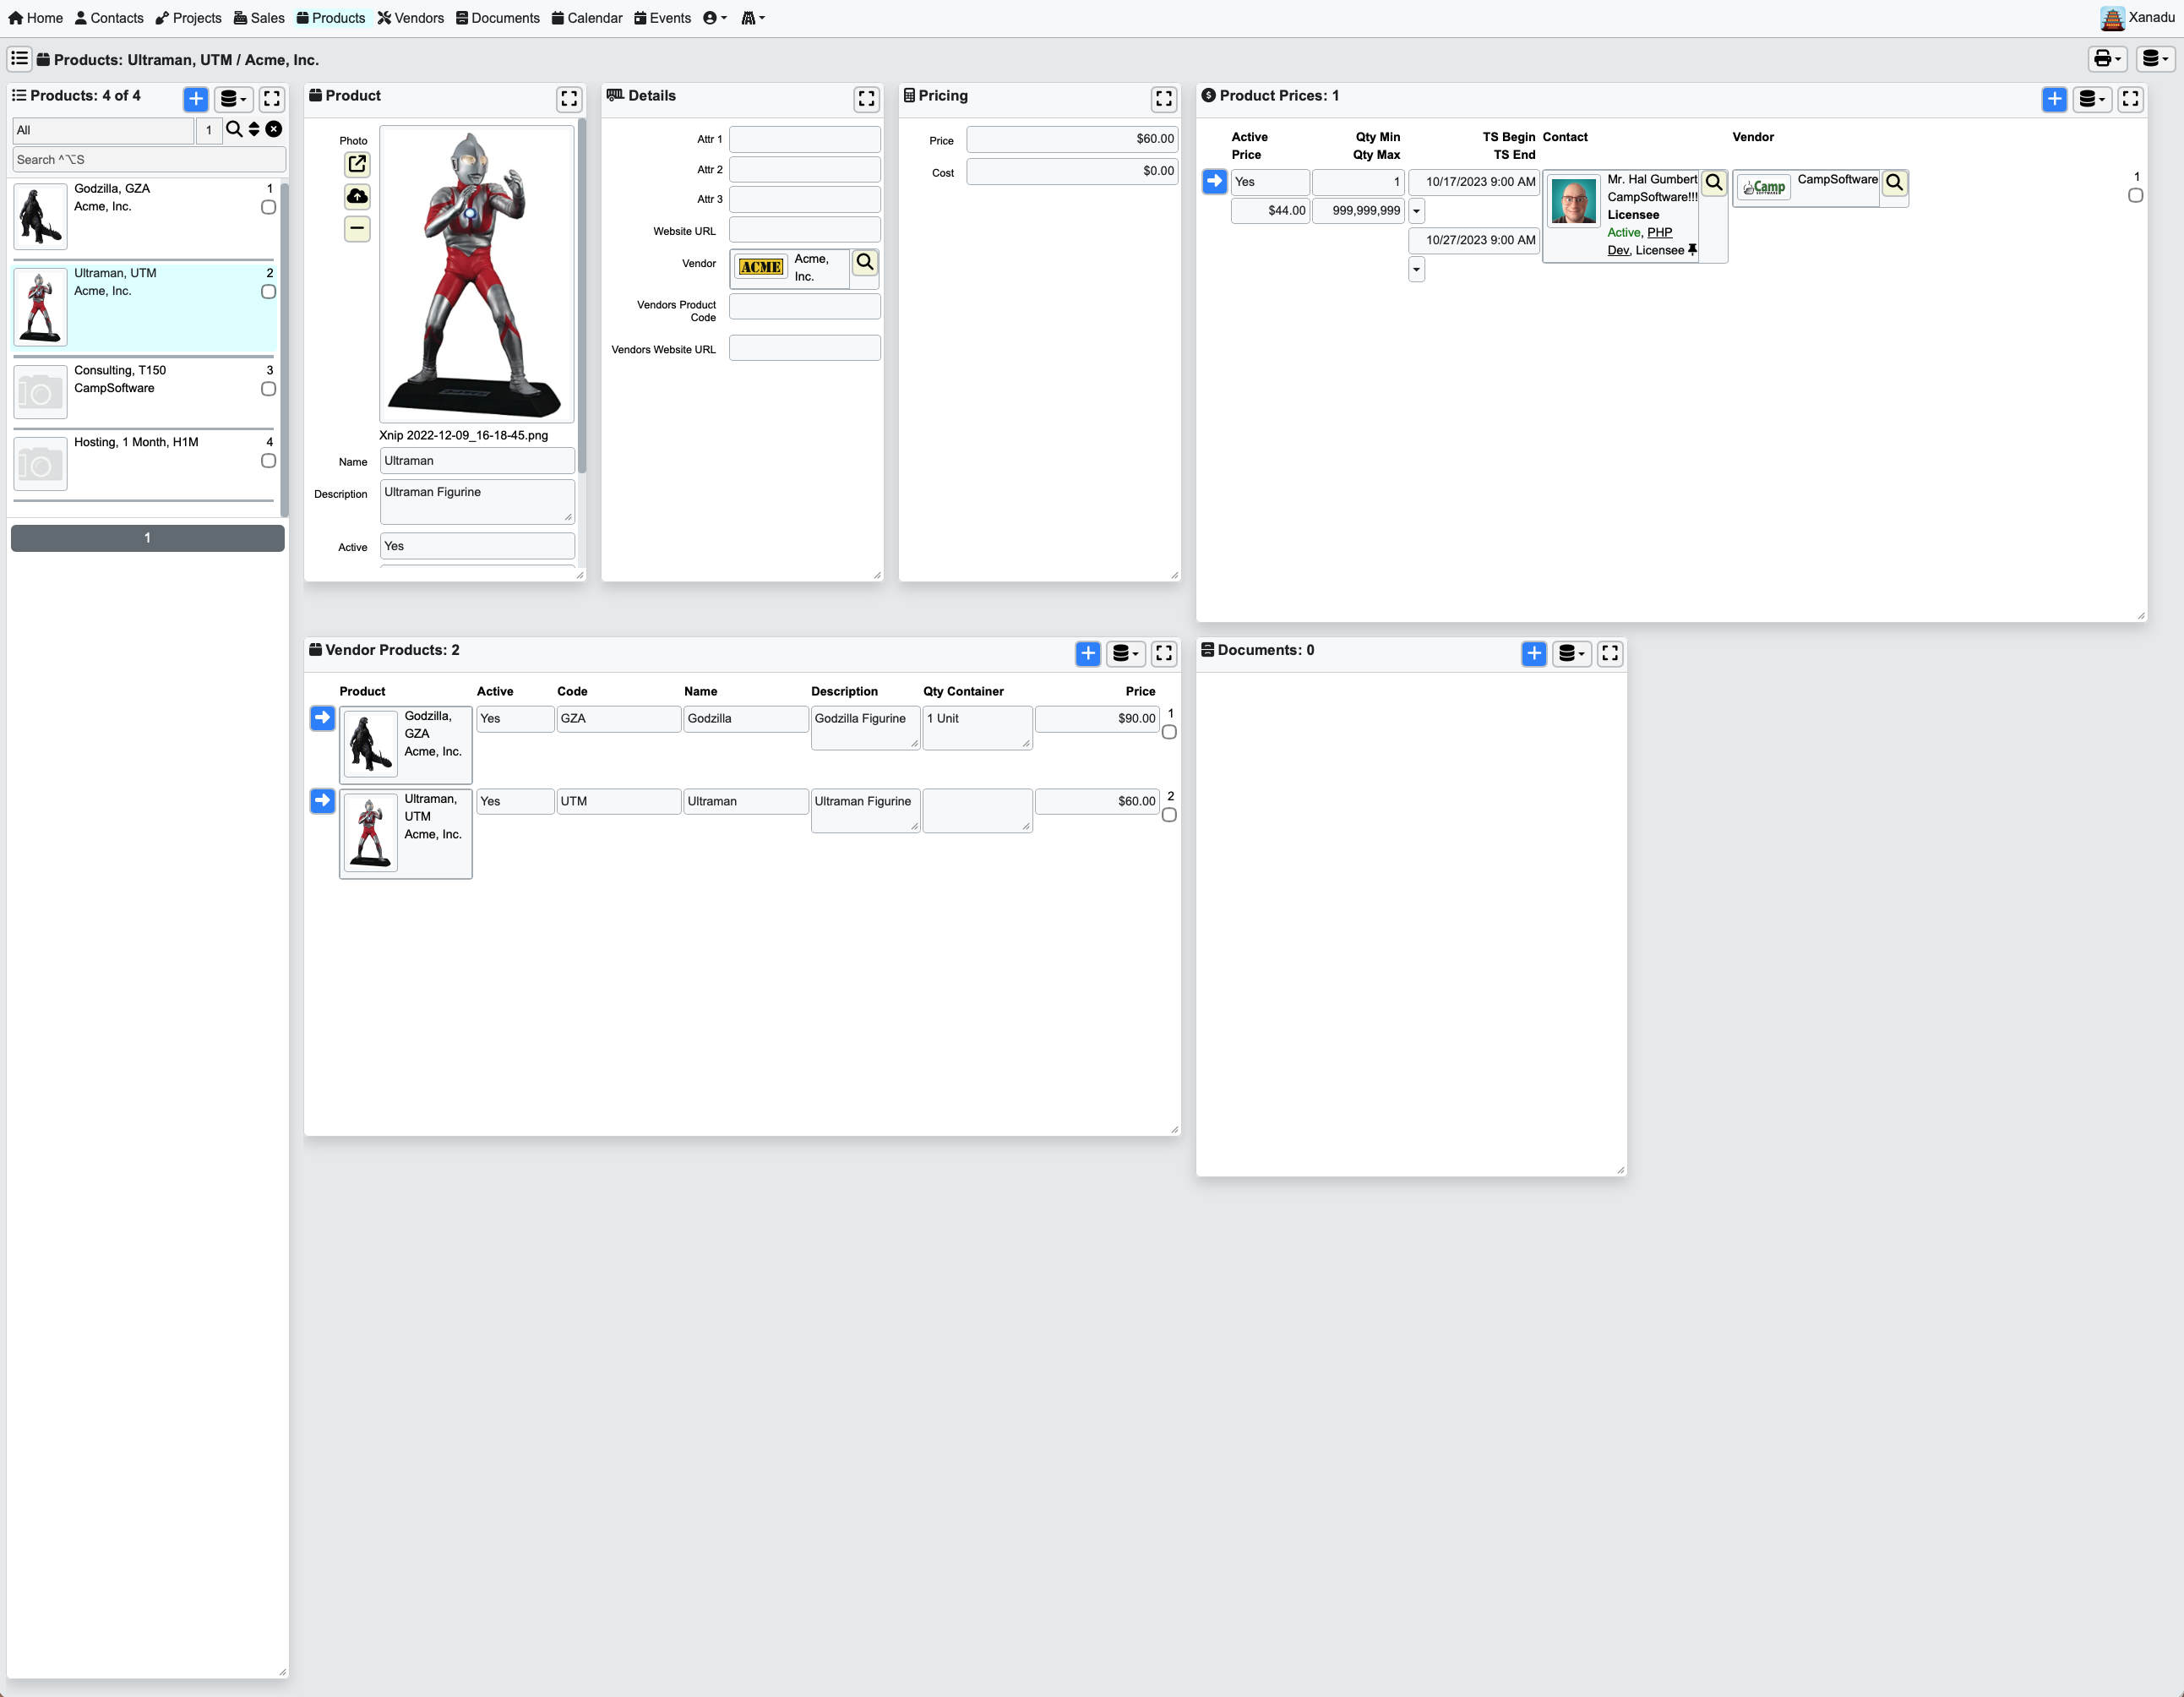Open the print icon's dropdown arrow

coord(2117,59)
